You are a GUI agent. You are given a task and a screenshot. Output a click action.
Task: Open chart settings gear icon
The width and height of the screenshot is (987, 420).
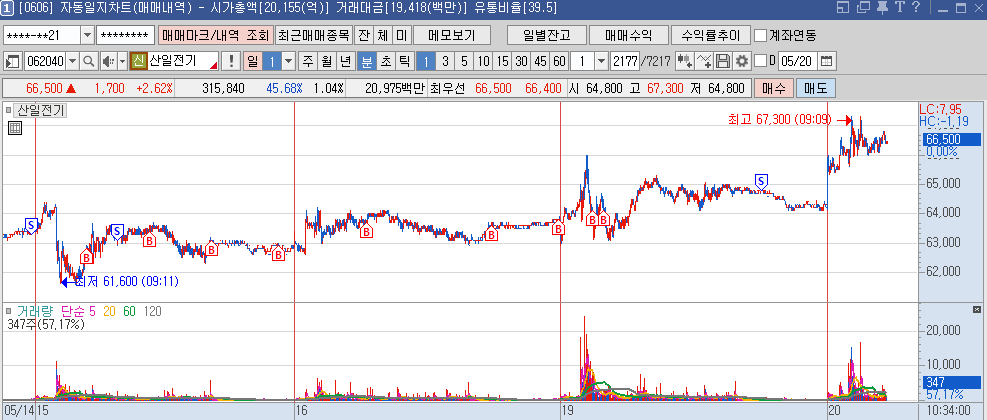pos(742,61)
